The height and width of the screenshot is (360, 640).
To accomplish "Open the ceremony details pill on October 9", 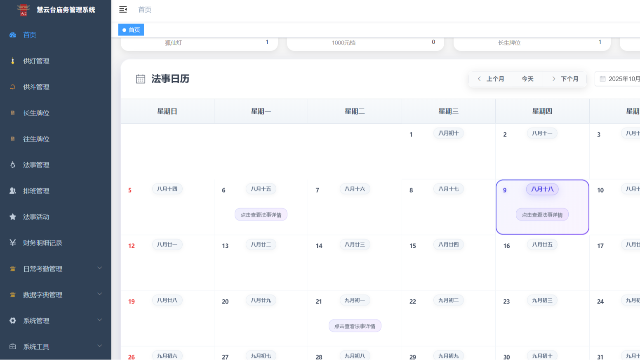I will point(542,215).
